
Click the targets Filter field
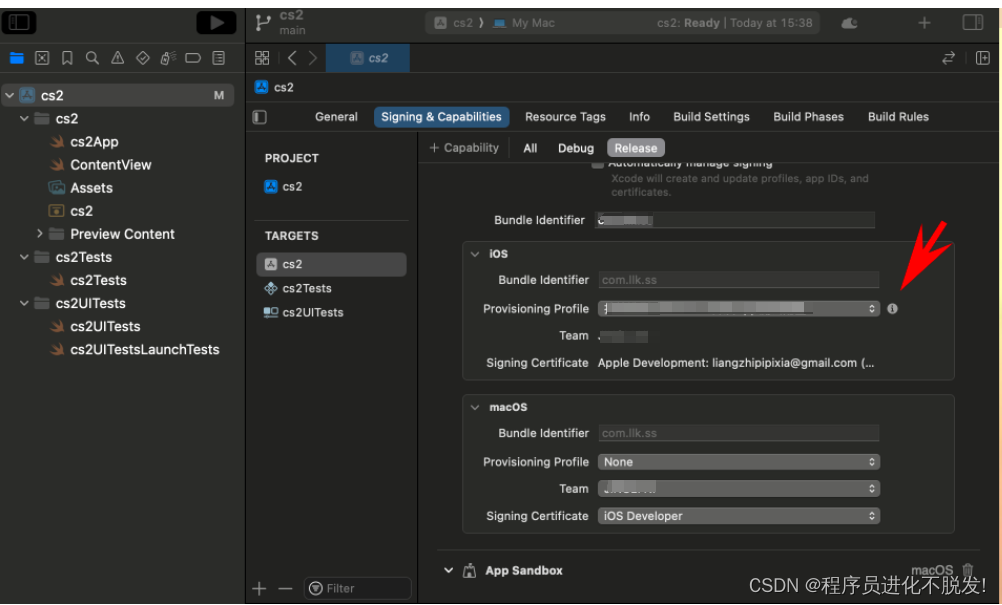click(x=358, y=588)
